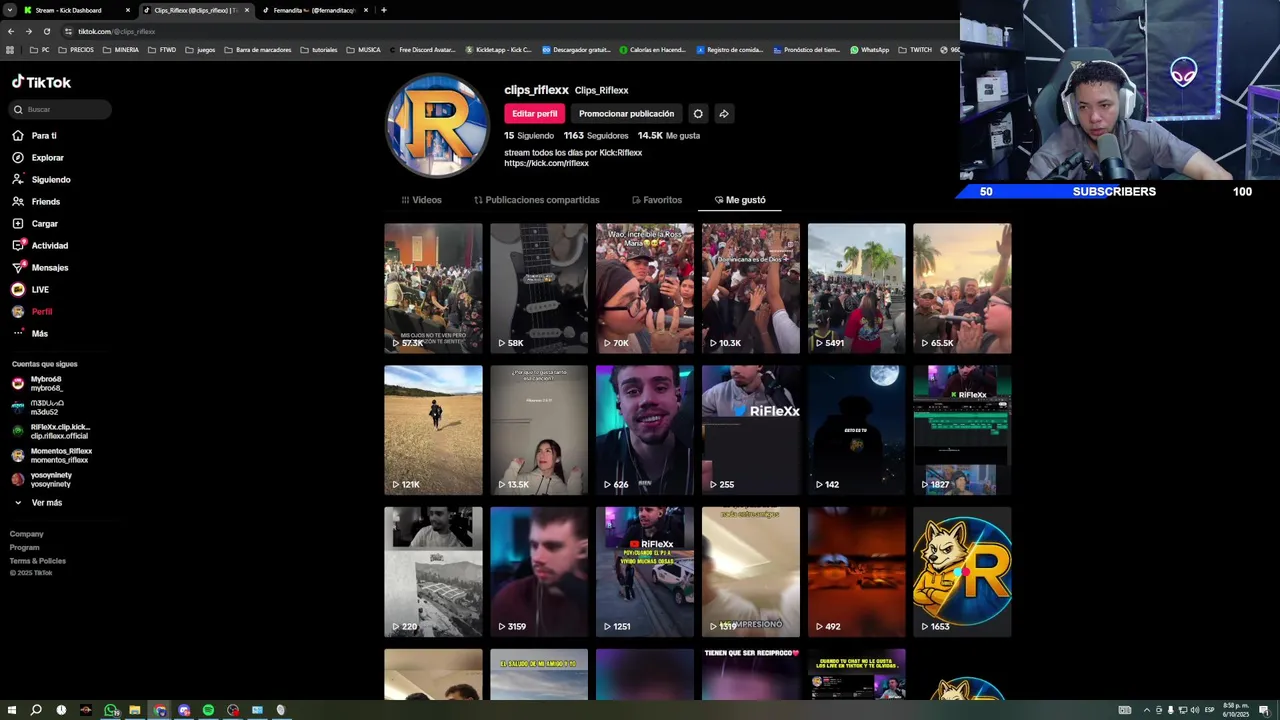Open the fox logo video with 1653 views
The image size is (1280, 720).
tap(962, 572)
